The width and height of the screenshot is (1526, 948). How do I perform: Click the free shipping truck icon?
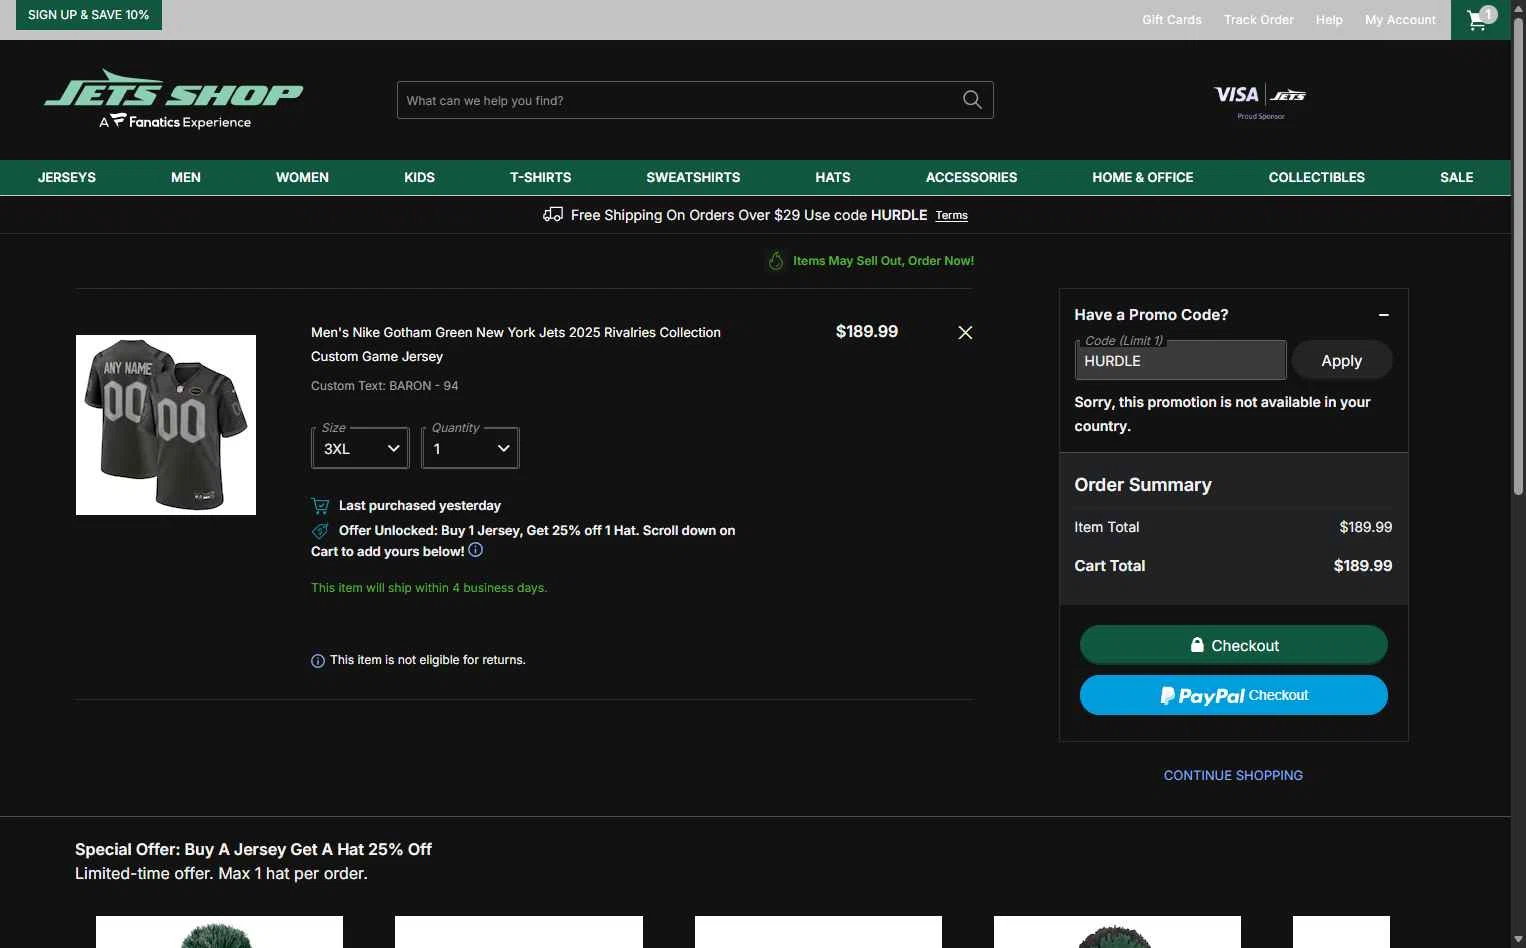click(553, 214)
